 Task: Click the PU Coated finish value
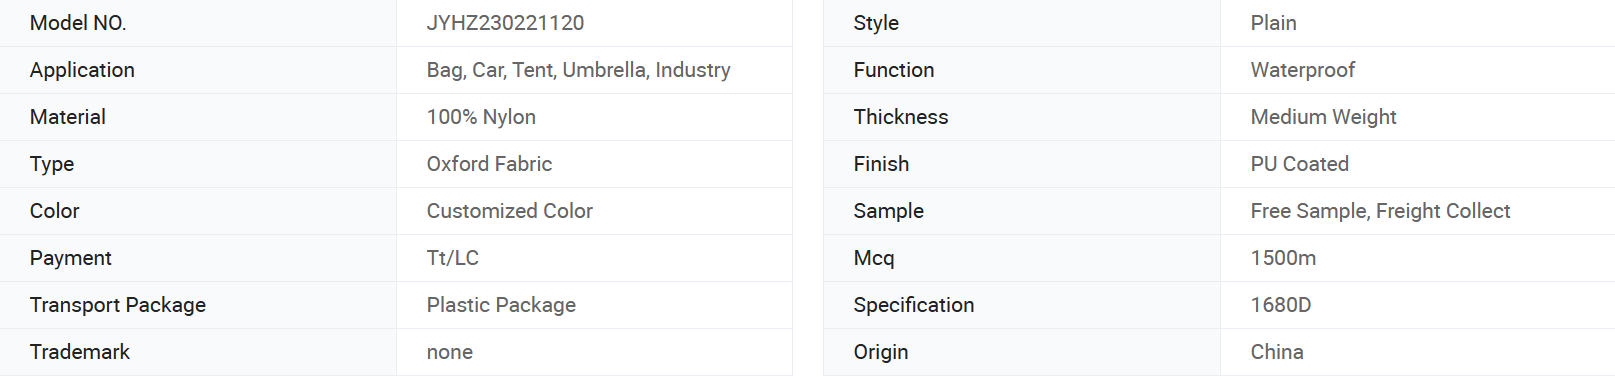click(1299, 164)
